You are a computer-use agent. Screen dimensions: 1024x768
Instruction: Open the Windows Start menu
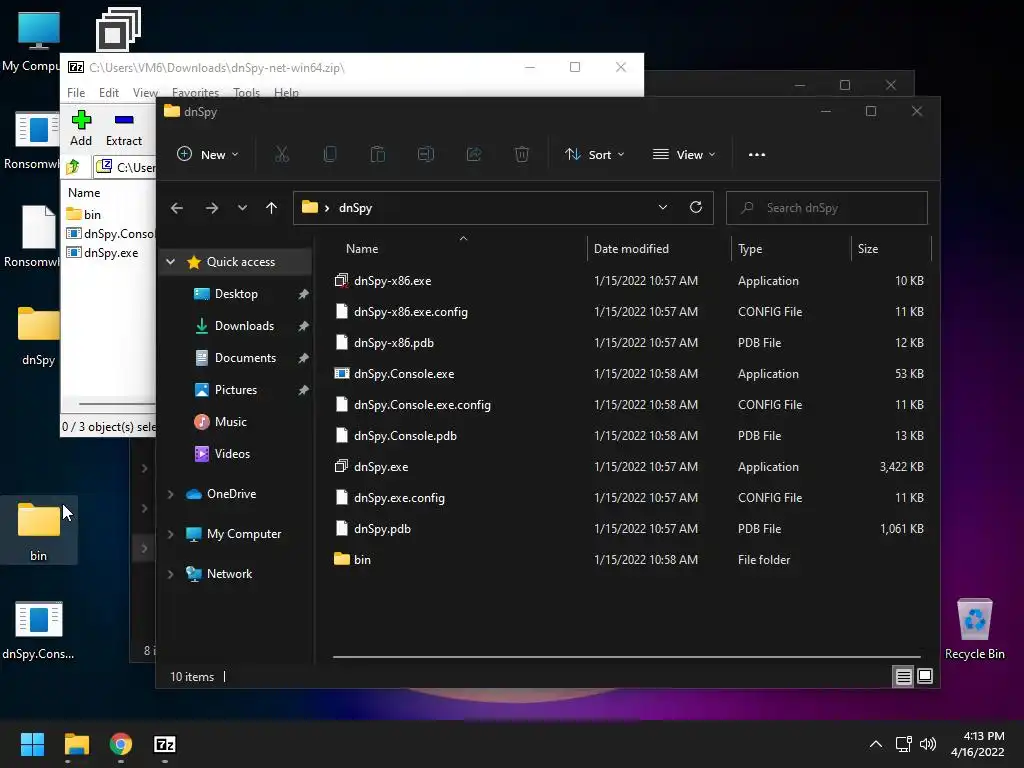(x=32, y=744)
